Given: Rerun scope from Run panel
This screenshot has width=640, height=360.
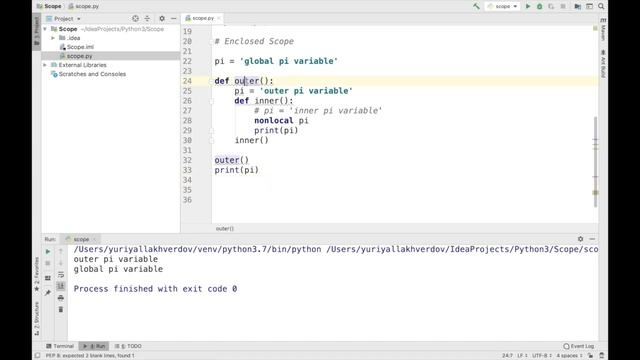Looking at the screenshot, I should 48,251.
